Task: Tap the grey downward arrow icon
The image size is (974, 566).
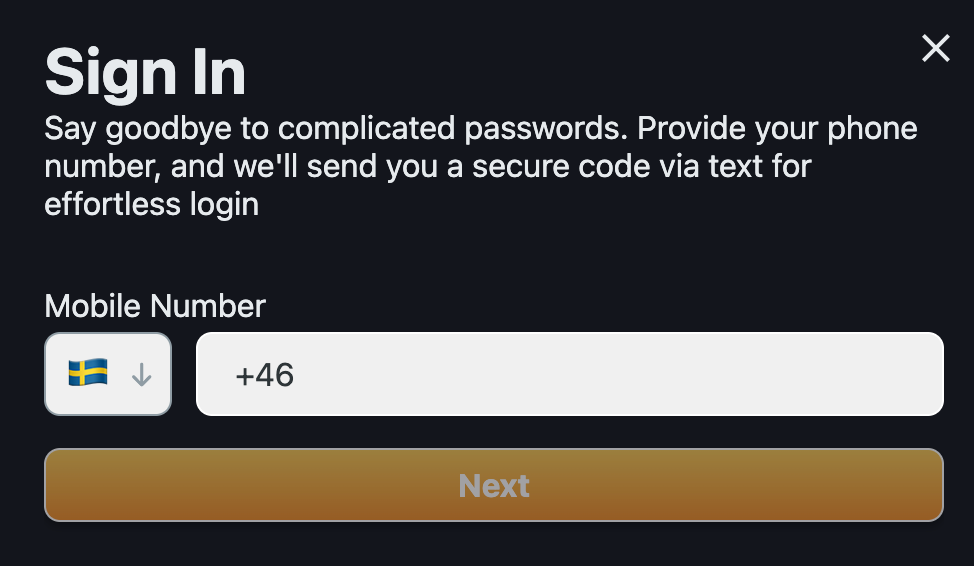Action: [x=142, y=375]
